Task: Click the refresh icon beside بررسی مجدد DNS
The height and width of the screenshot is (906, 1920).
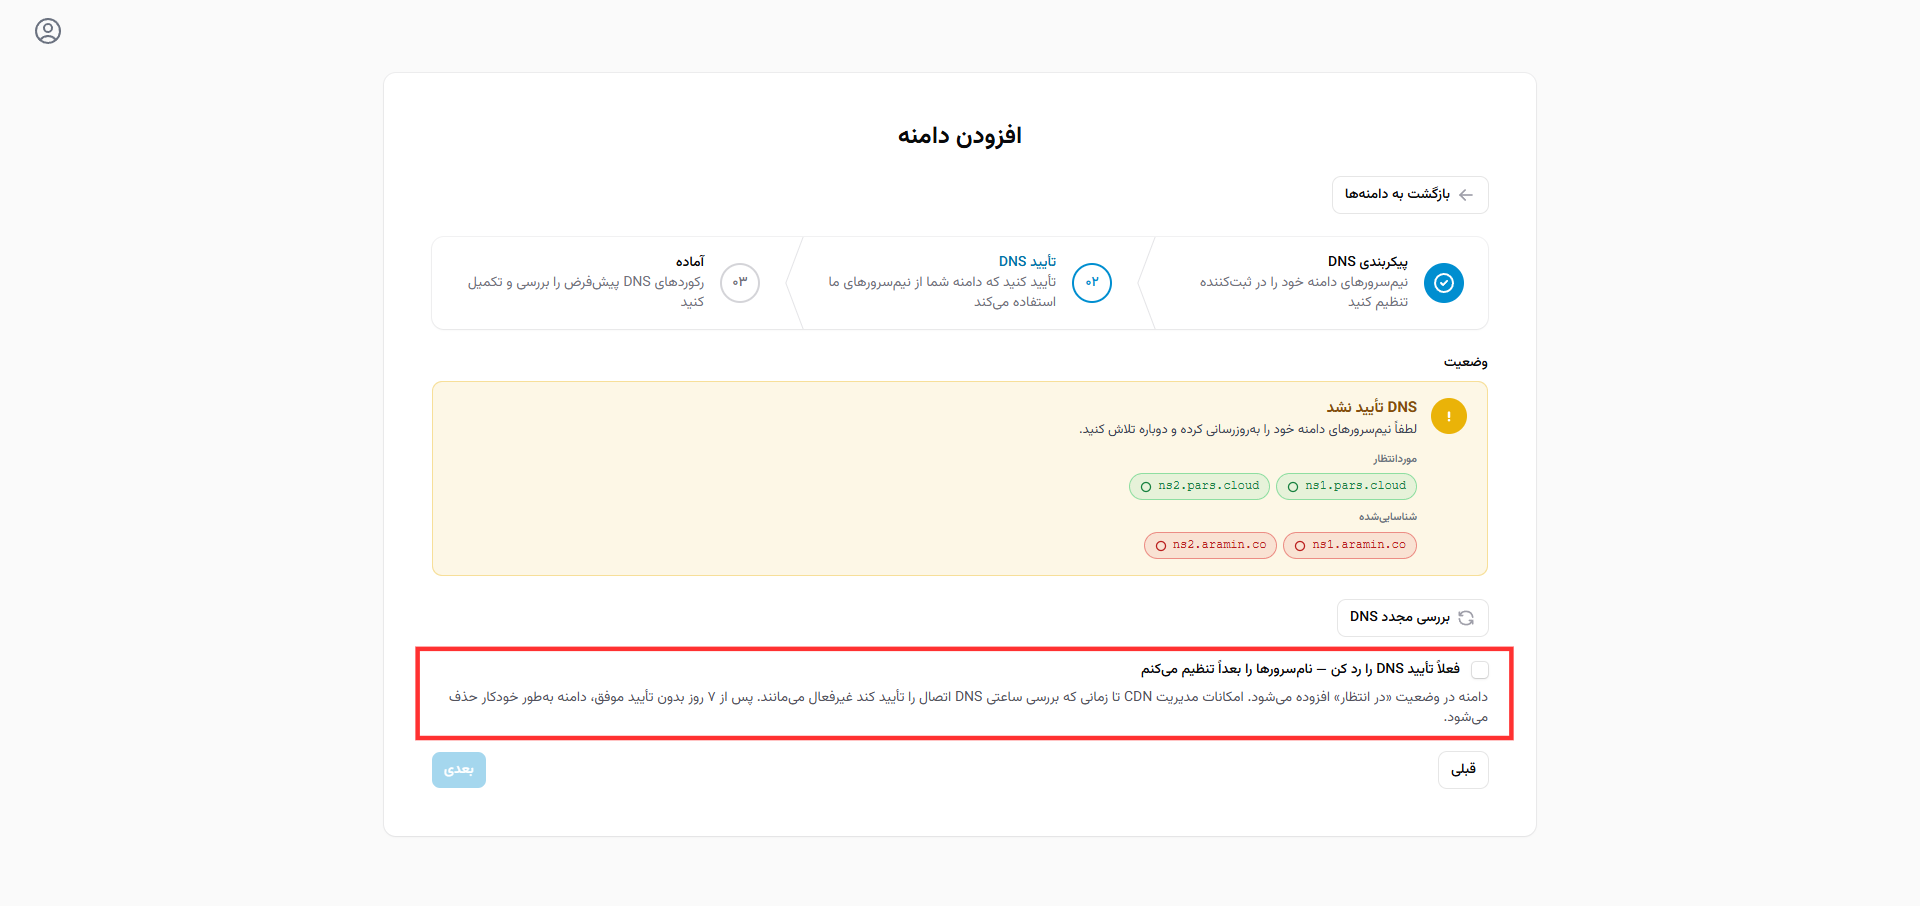Action: [1466, 618]
